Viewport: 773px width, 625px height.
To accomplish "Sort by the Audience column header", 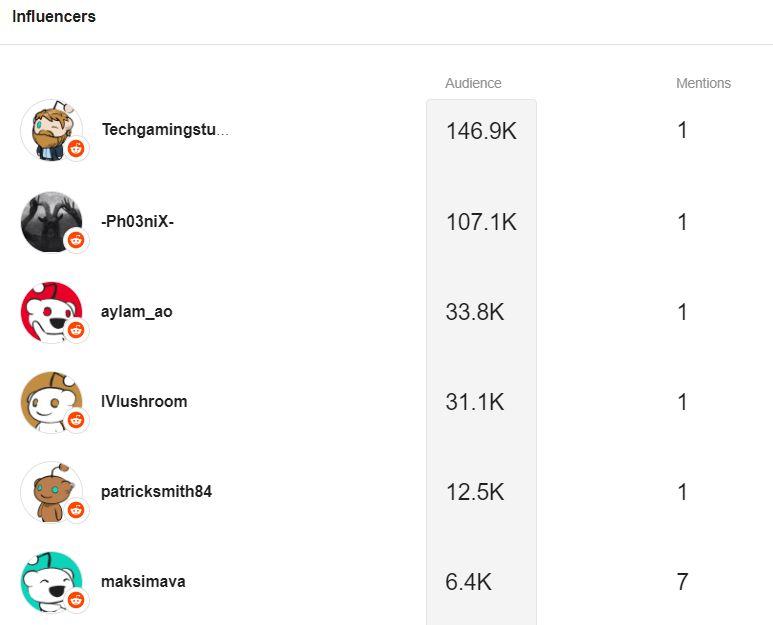I will 473,83.
